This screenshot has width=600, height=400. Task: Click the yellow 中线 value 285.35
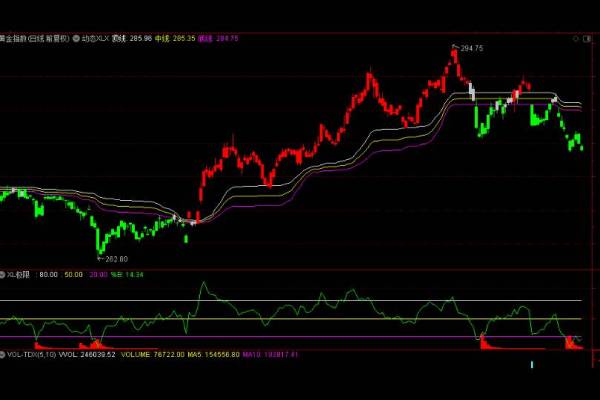point(183,38)
